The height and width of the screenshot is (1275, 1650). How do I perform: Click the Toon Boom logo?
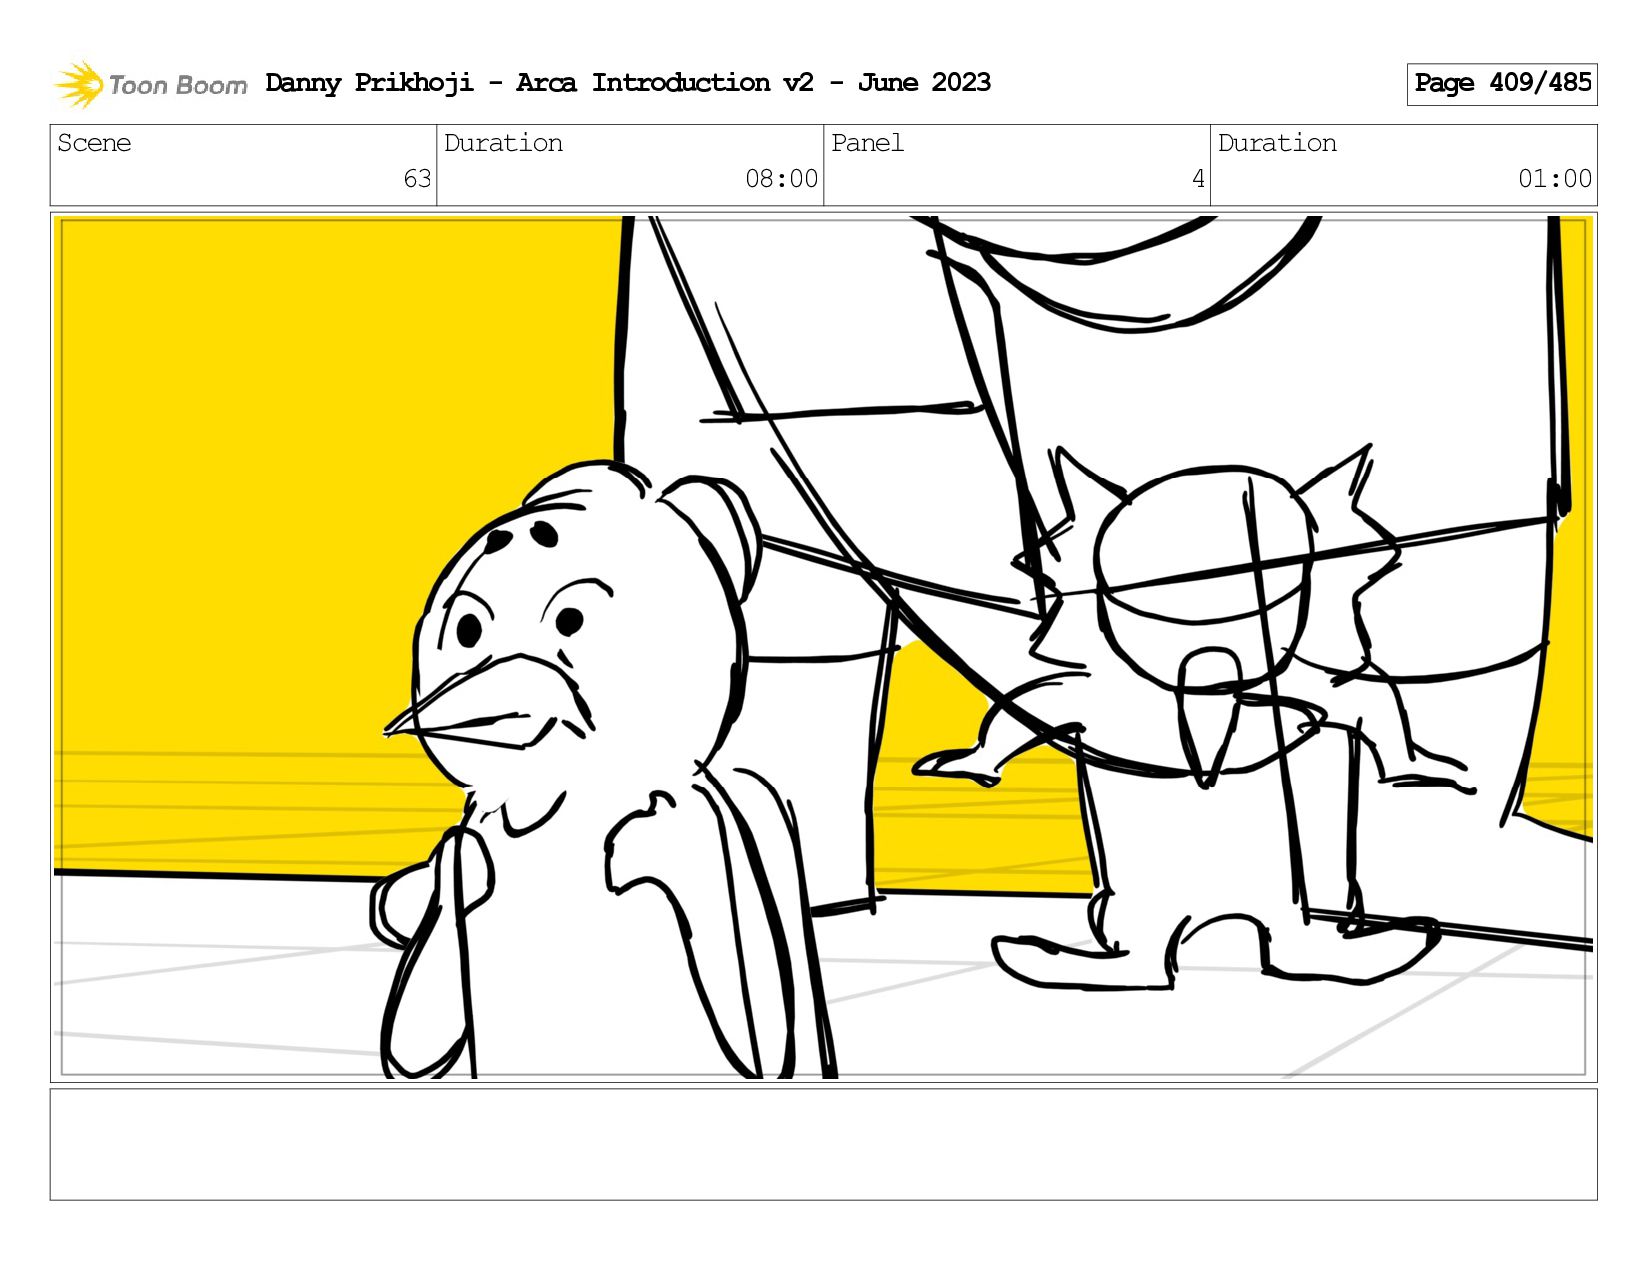pyautogui.click(x=150, y=84)
